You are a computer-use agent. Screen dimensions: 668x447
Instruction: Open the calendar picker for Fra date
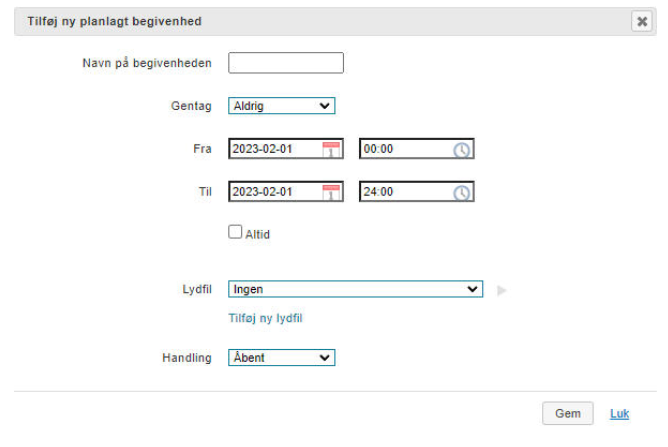tap(331, 150)
